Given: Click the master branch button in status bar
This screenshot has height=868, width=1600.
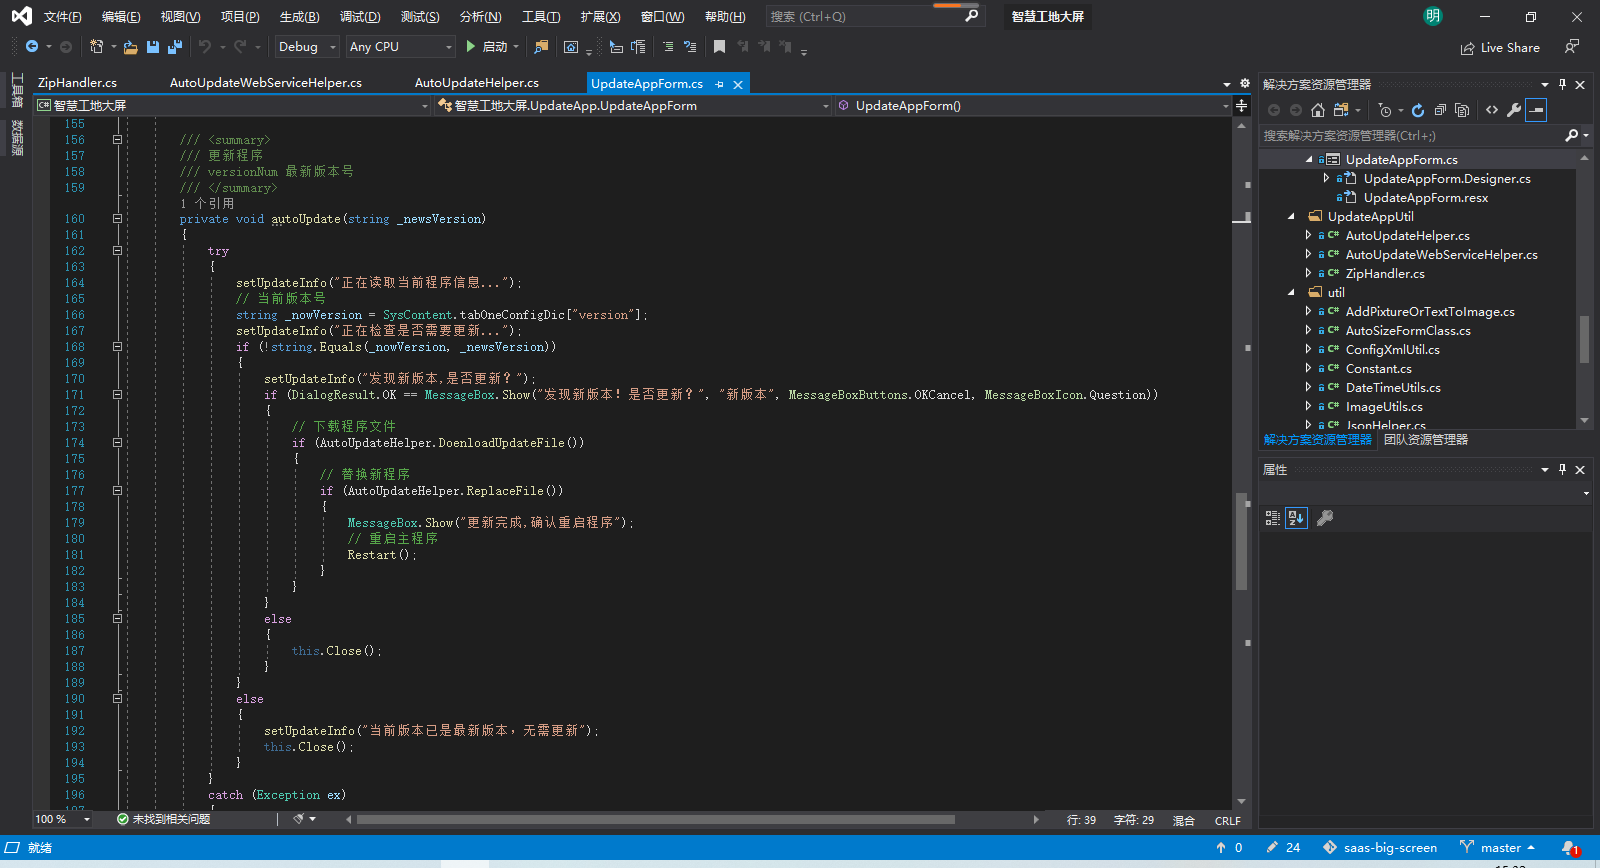Looking at the screenshot, I should (x=1497, y=848).
